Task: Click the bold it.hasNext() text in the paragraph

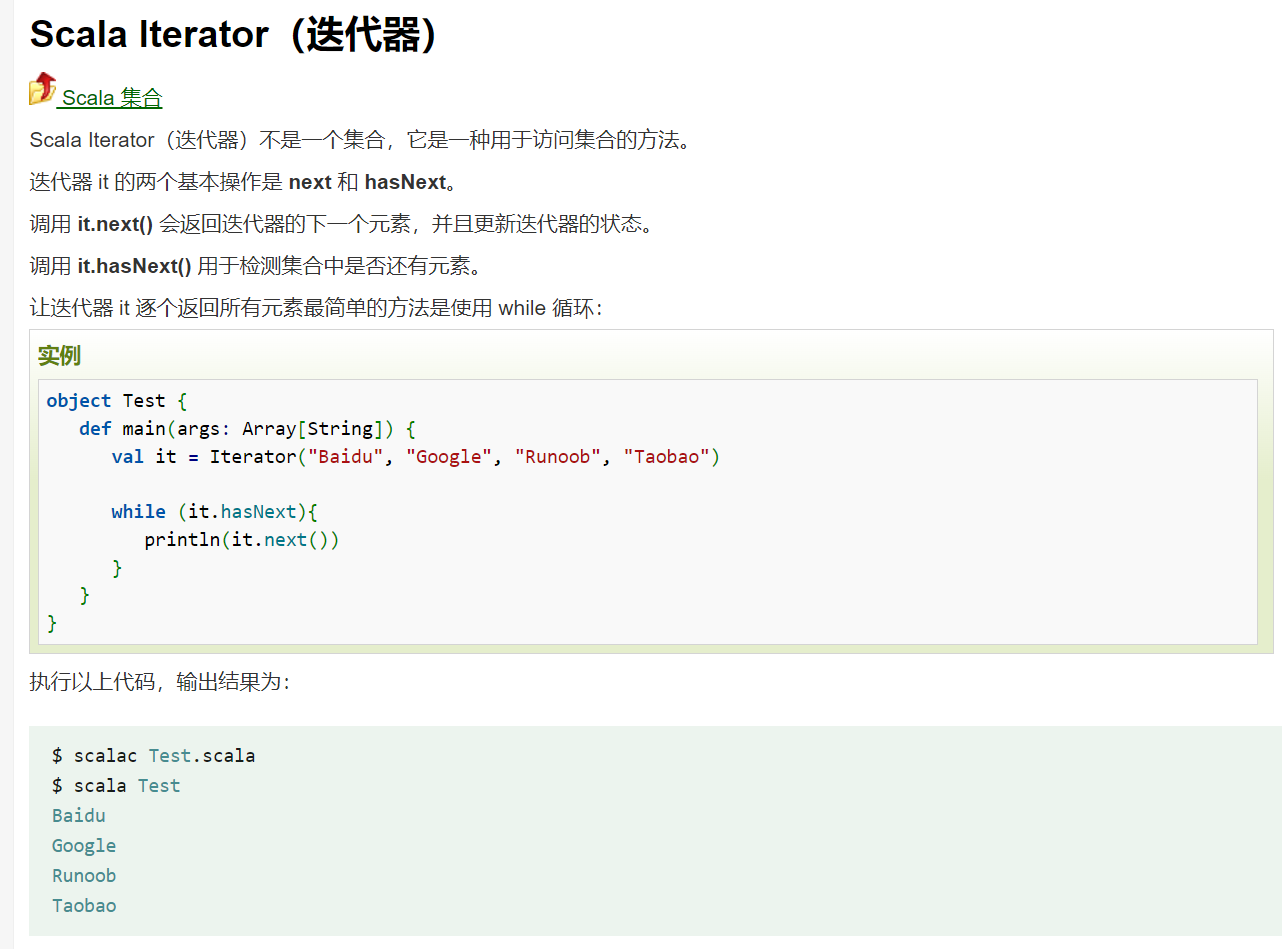Action: pyautogui.click(x=134, y=266)
